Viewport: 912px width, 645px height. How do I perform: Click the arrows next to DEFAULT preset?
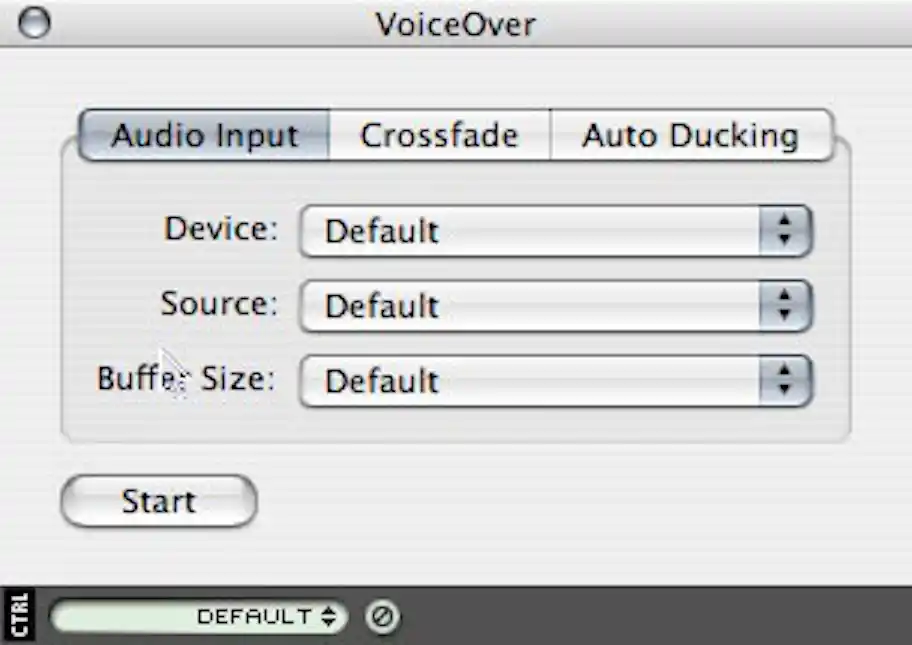[330, 617]
